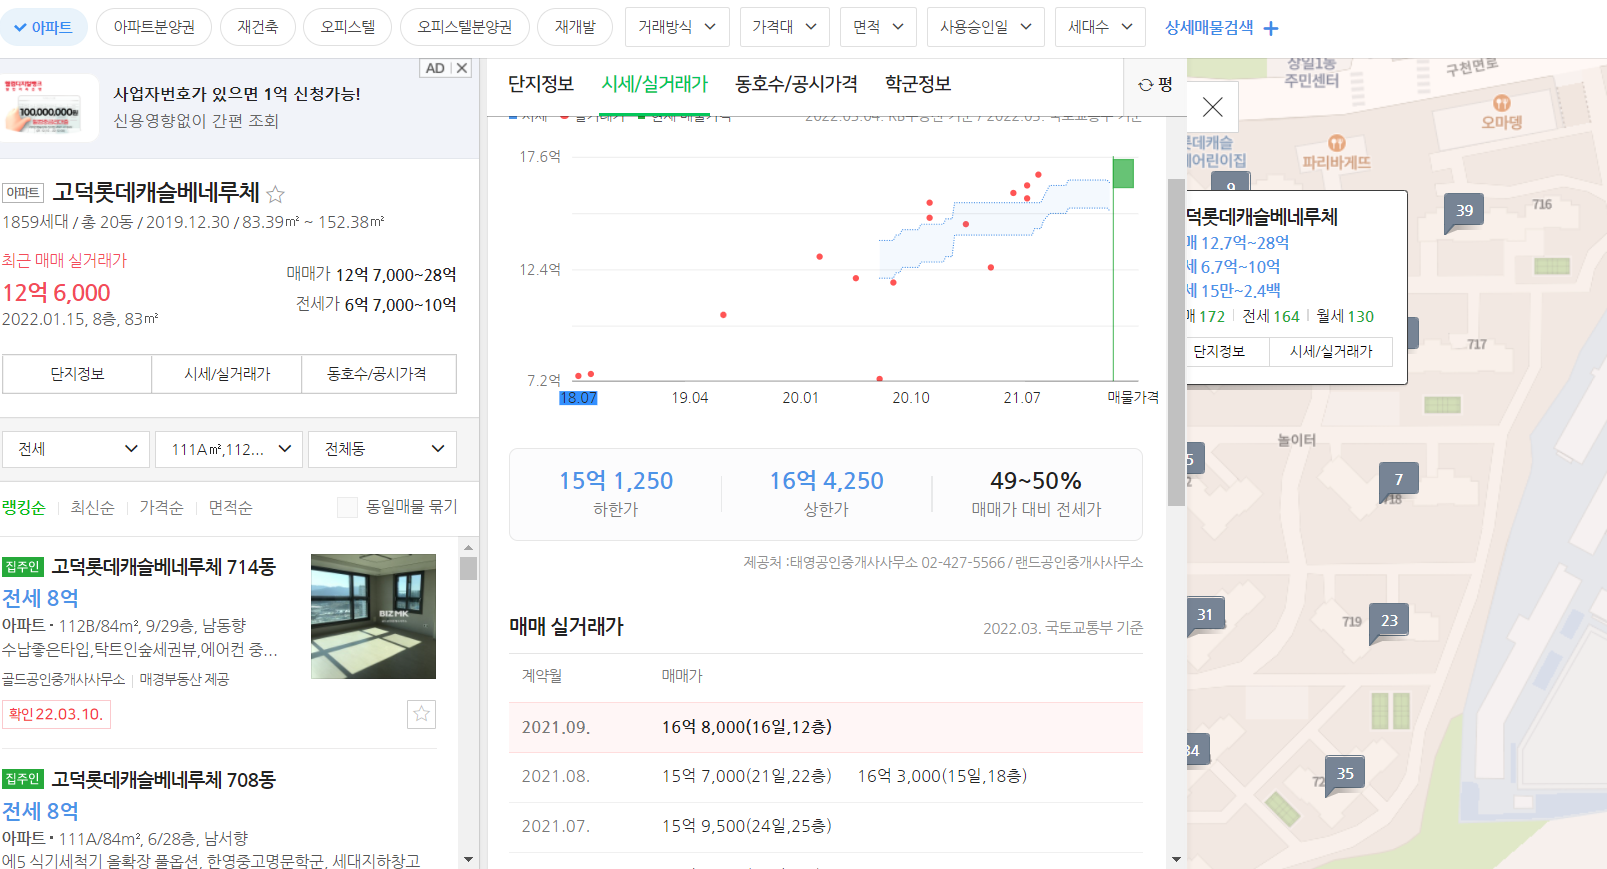Click the AD label badge
1607x869 pixels.
pos(435,68)
